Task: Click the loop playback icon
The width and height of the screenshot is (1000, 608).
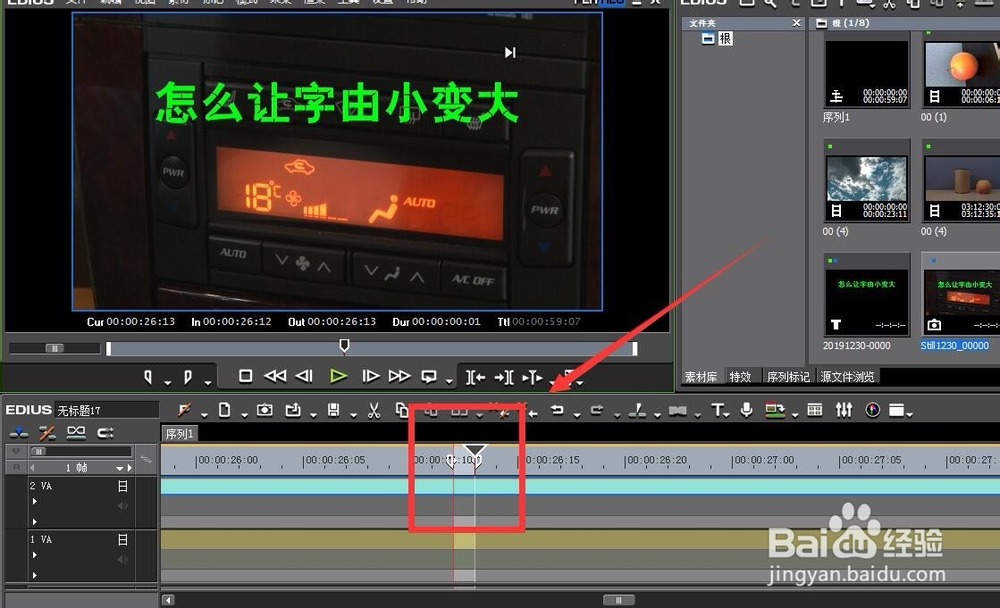Action: click(429, 377)
